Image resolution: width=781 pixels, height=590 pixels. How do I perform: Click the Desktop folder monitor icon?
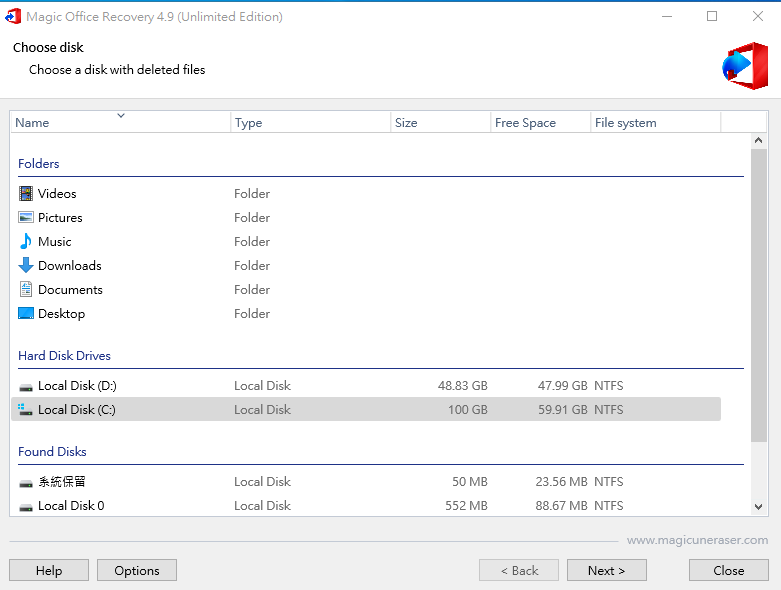pos(26,313)
